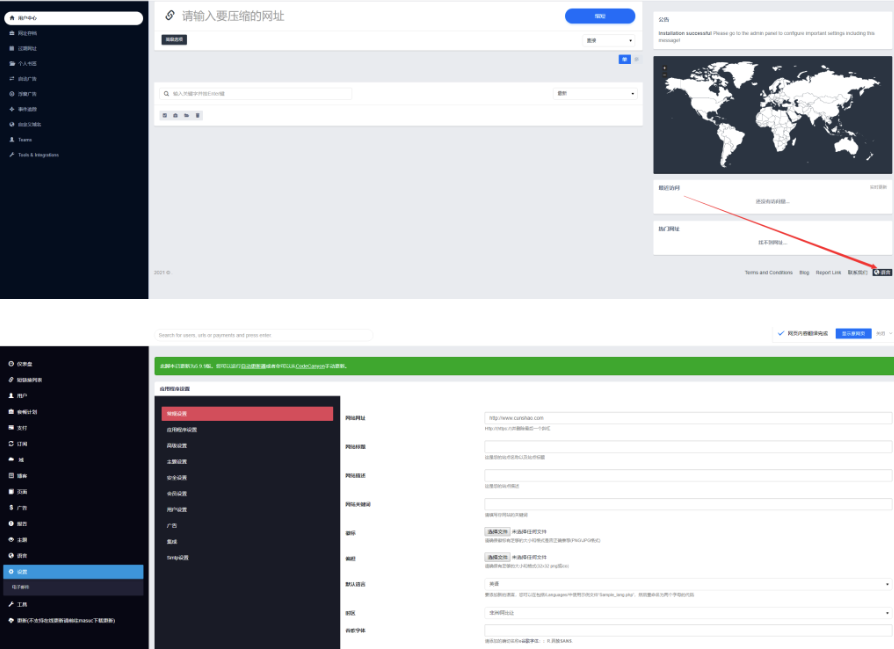This screenshot has width=894, height=649.
Task: Open the globe-icon item above 设置 in admin sidebar
Action: pos(18,555)
